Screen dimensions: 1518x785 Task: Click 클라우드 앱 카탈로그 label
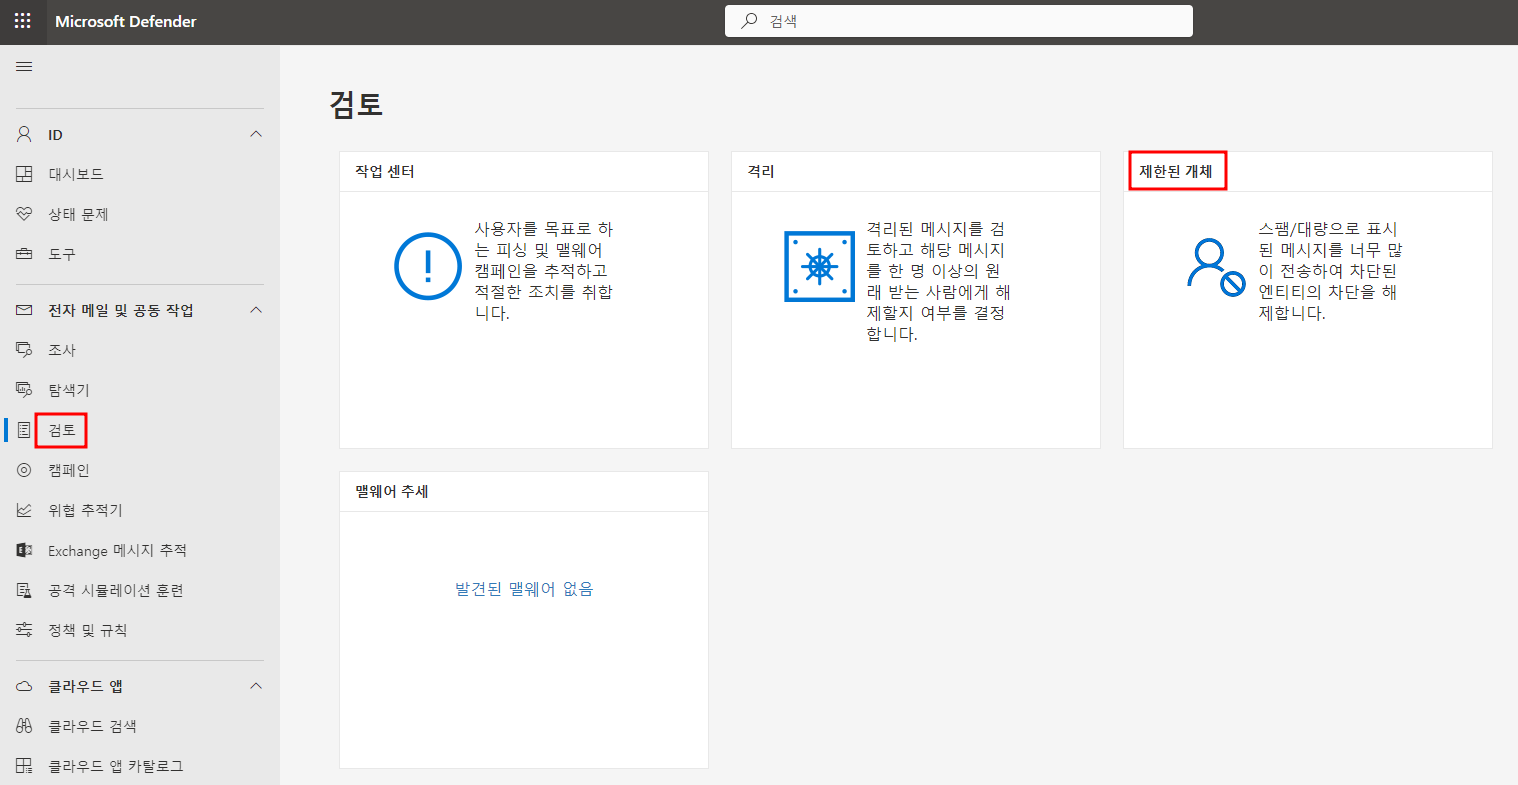pyautogui.click(x=116, y=766)
